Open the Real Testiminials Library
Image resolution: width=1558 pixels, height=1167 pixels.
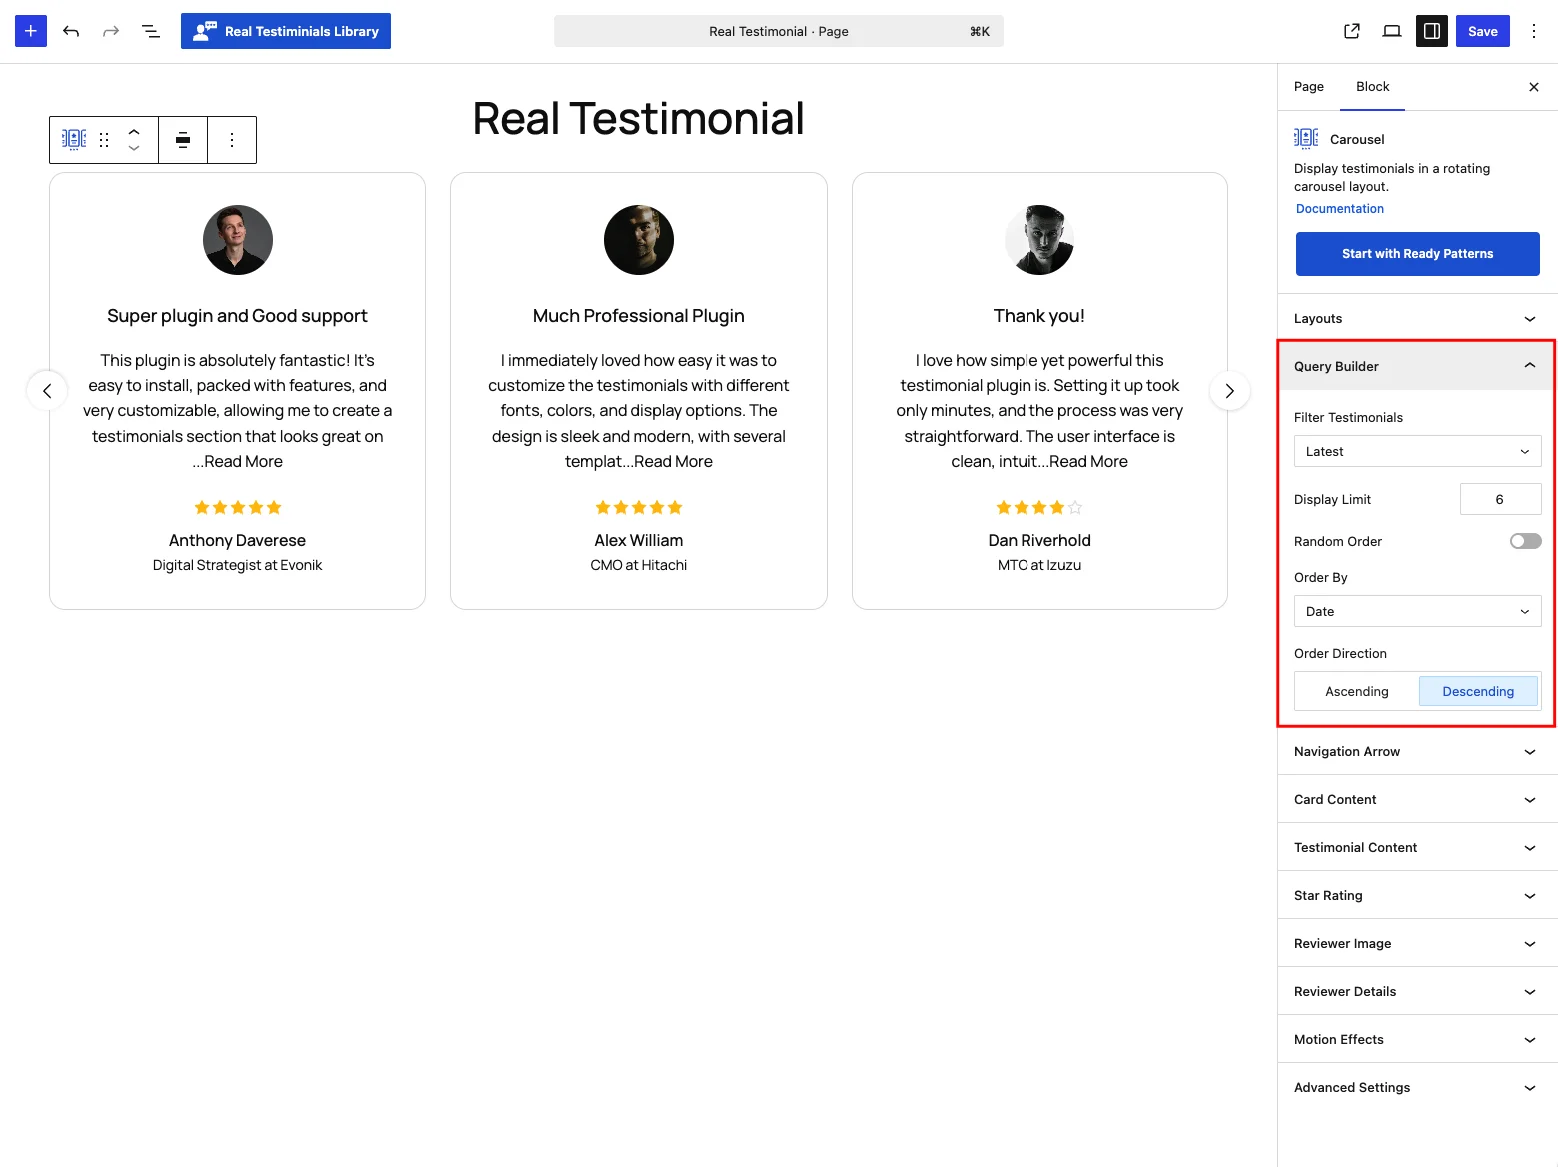(x=286, y=31)
